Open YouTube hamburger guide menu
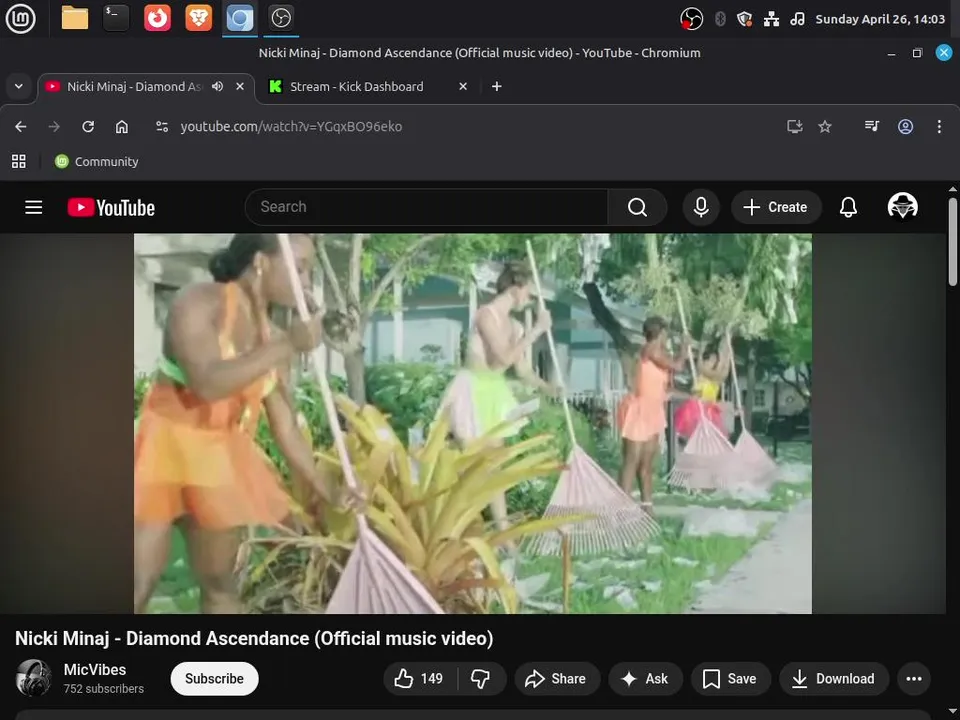 coord(34,208)
